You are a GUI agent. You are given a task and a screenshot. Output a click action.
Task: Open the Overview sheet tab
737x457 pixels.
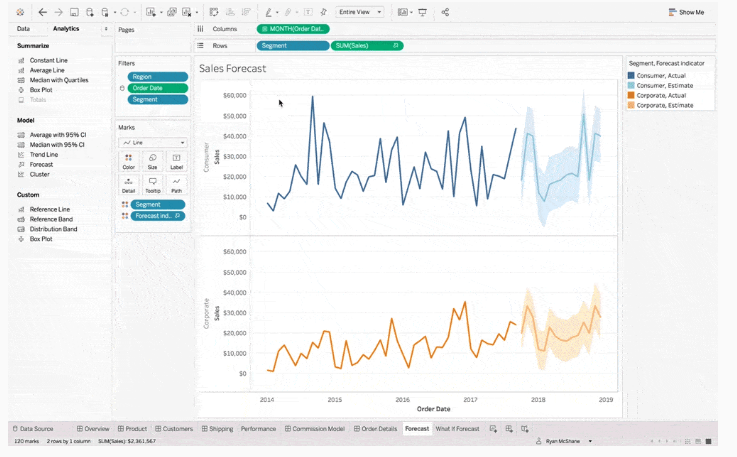93,429
